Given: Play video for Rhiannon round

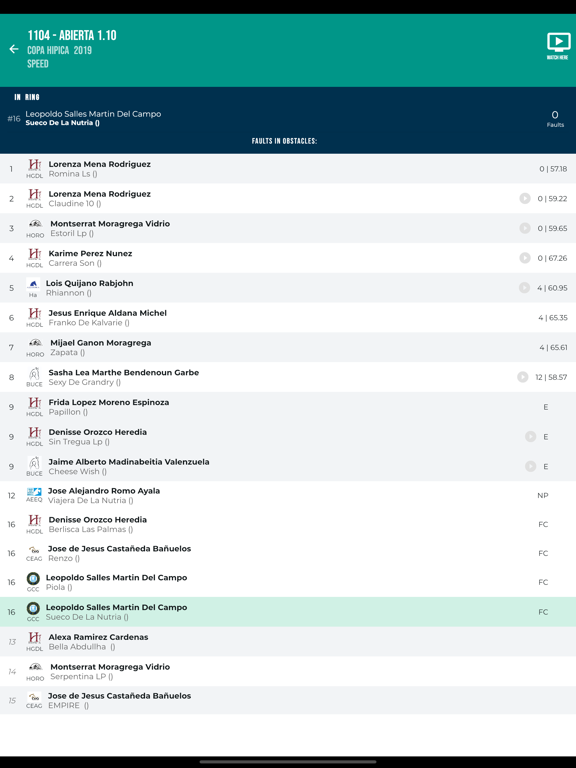Looking at the screenshot, I should click(524, 288).
